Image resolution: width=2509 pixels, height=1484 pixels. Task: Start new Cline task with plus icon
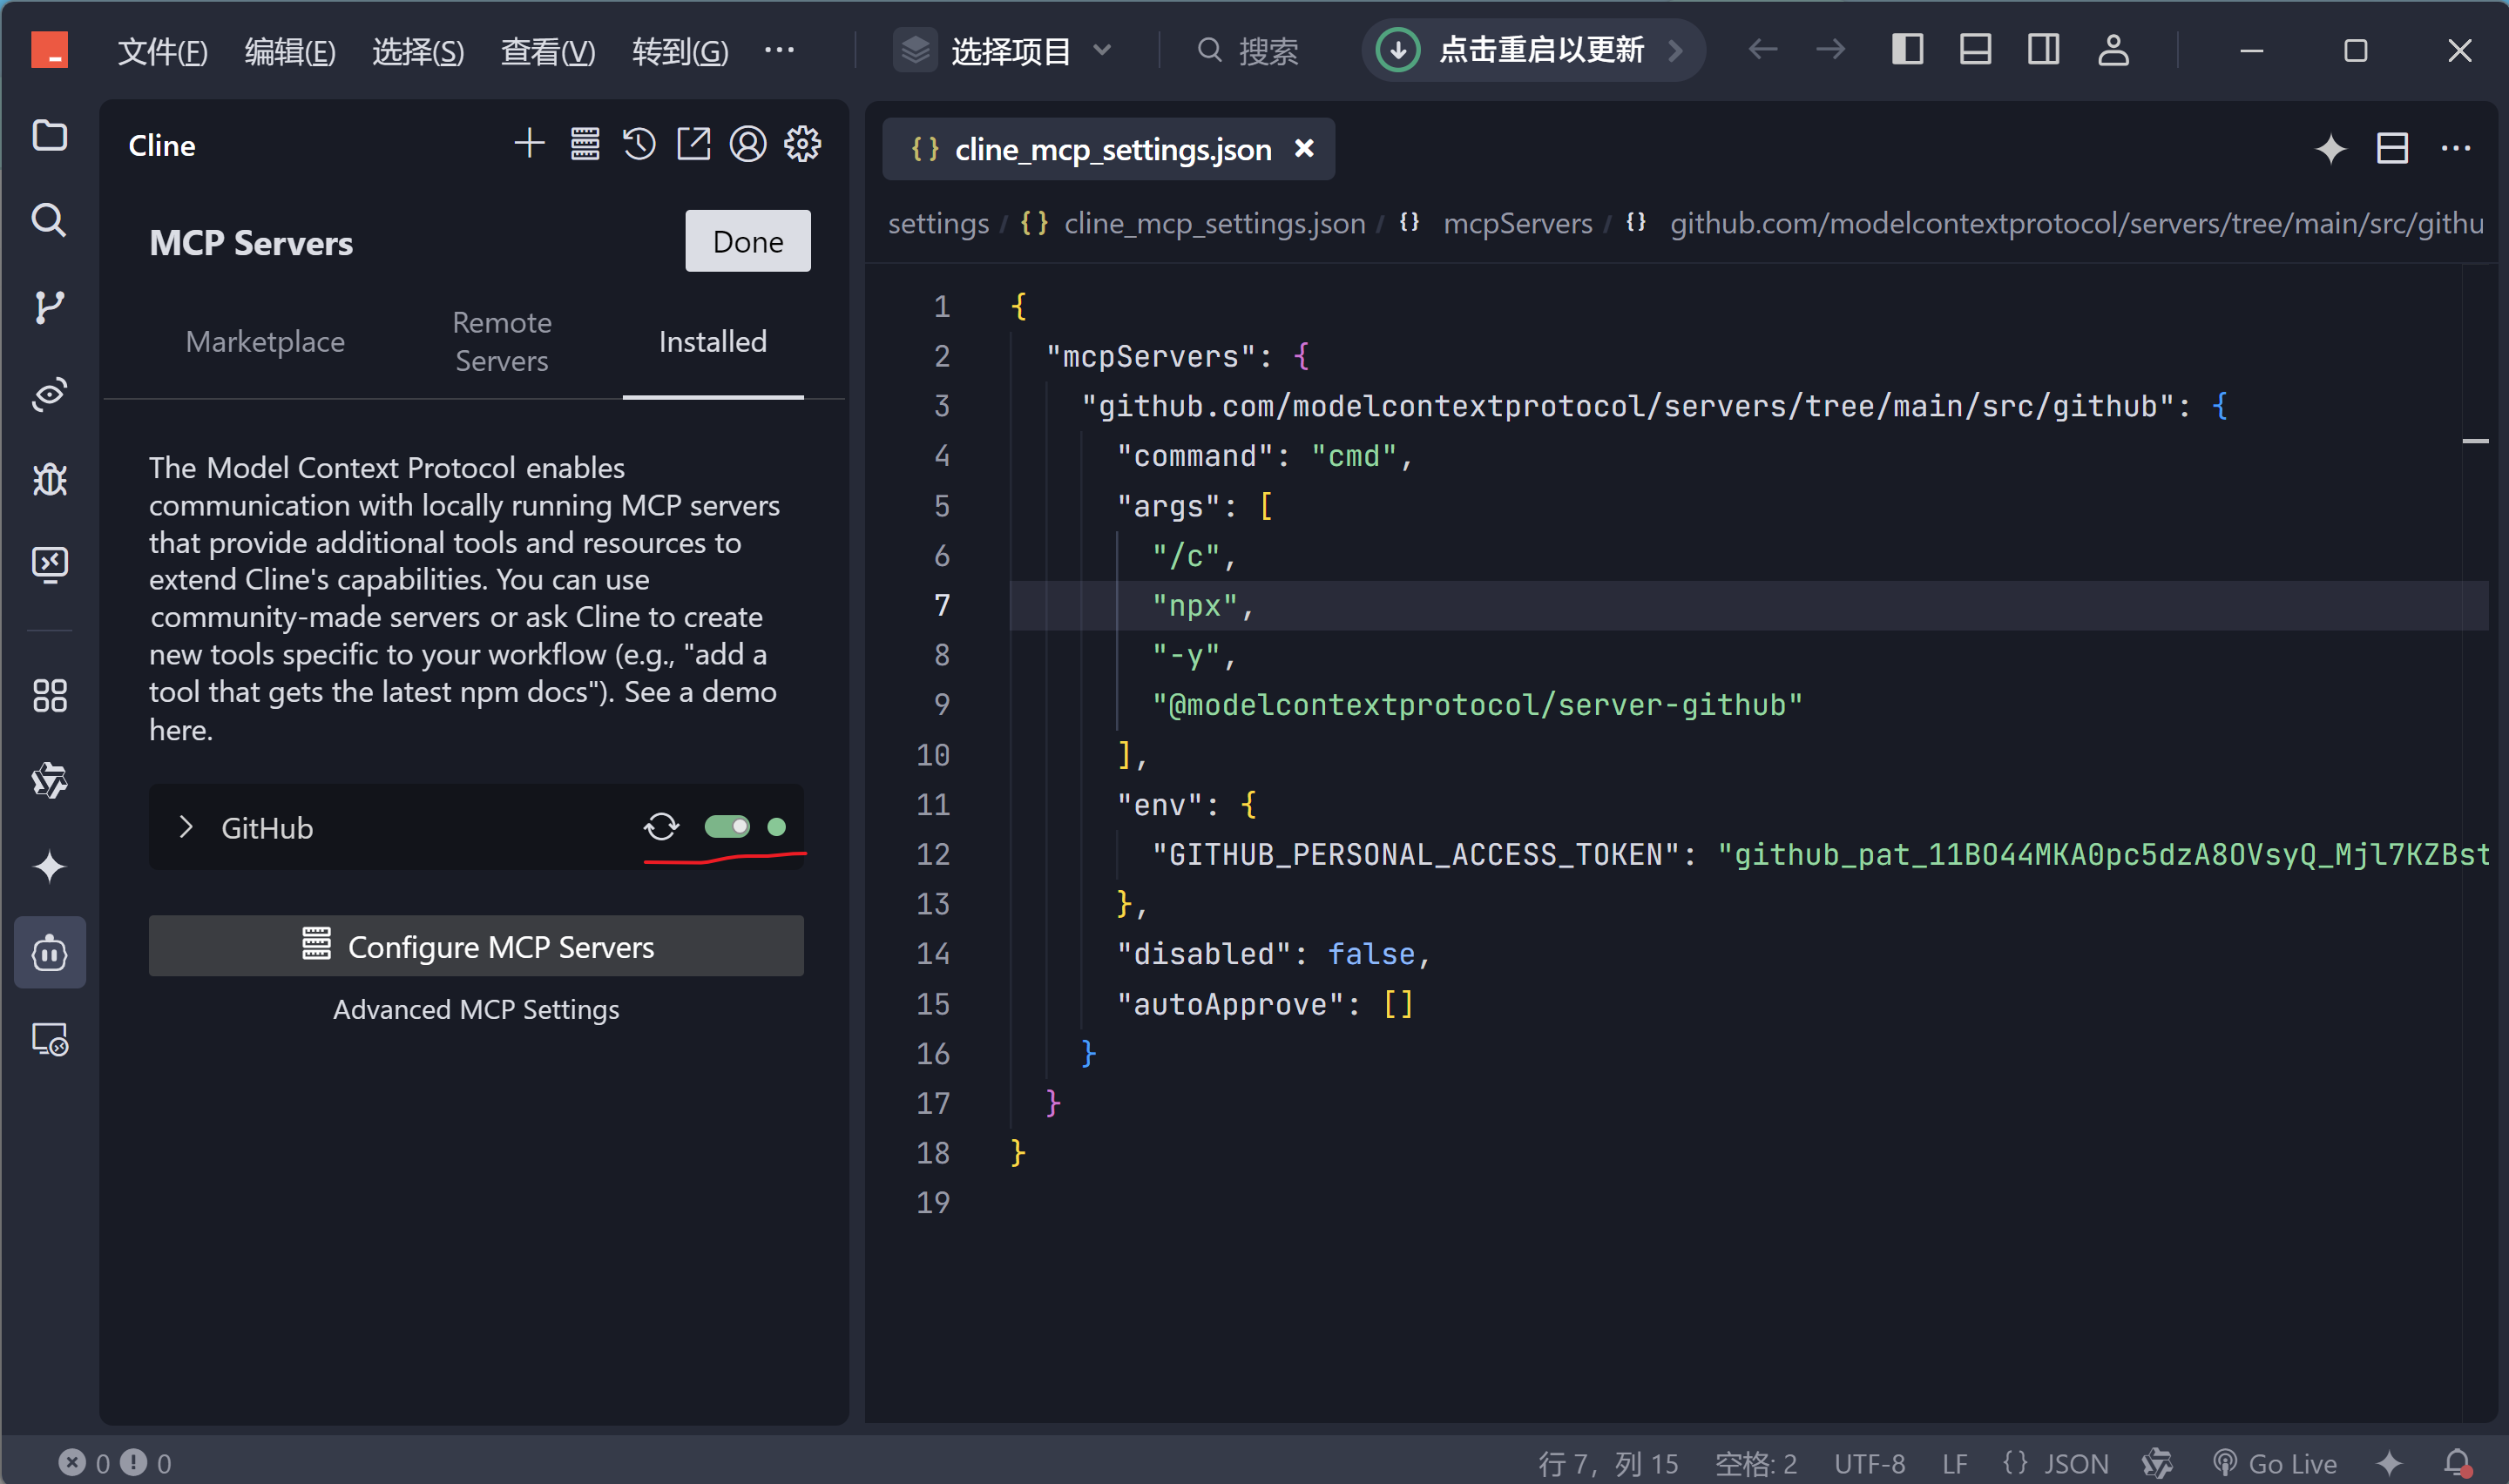pyautogui.click(x=529, y=145)
